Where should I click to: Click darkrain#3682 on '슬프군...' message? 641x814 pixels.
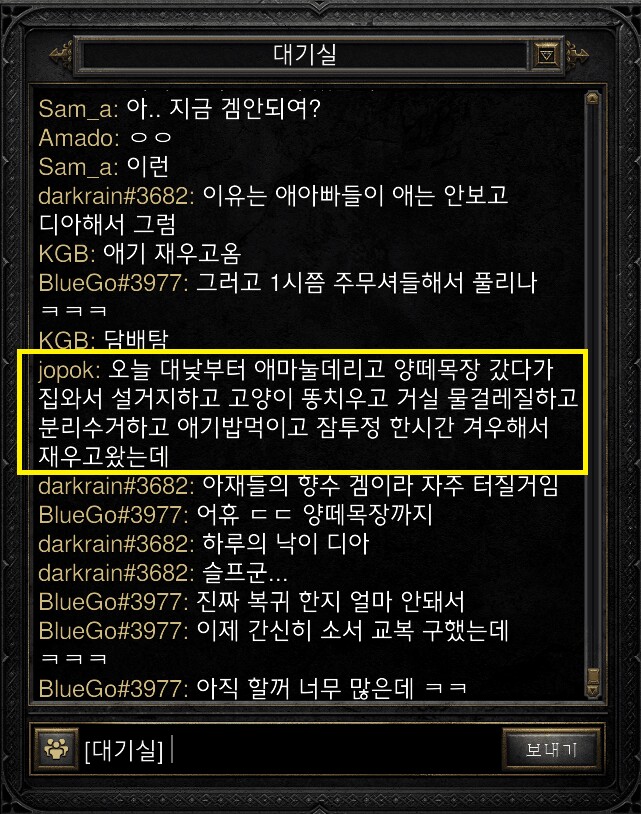point(116,573)
